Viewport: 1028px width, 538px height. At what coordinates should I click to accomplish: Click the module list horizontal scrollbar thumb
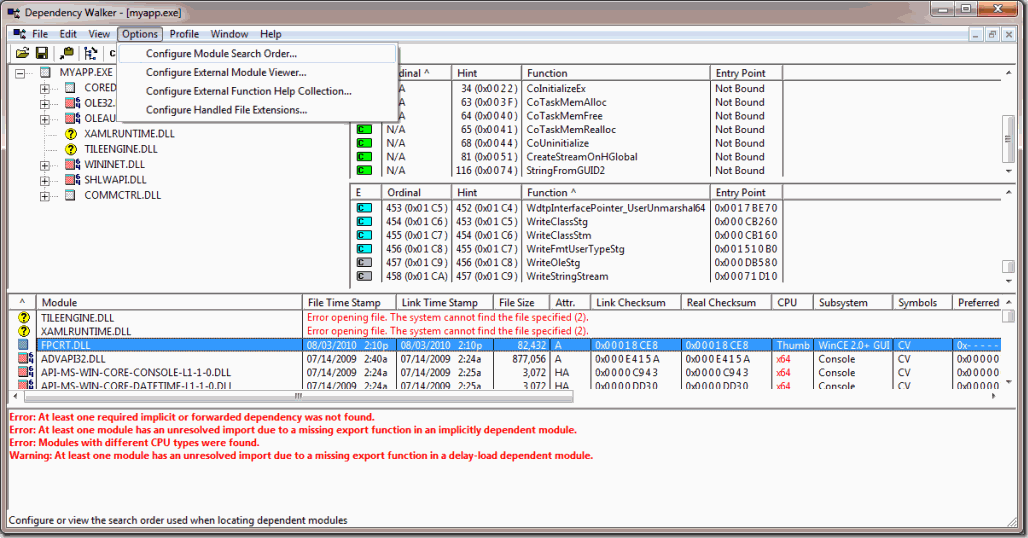pyautogui.click(x=298, y=396)
